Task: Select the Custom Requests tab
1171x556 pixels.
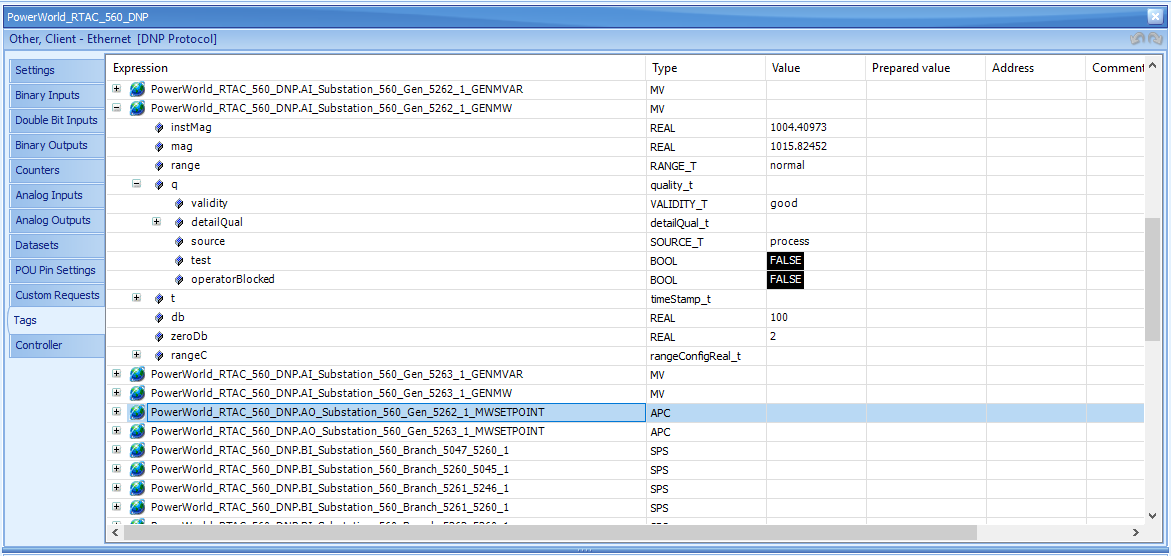Action: (x=57, y=295)
